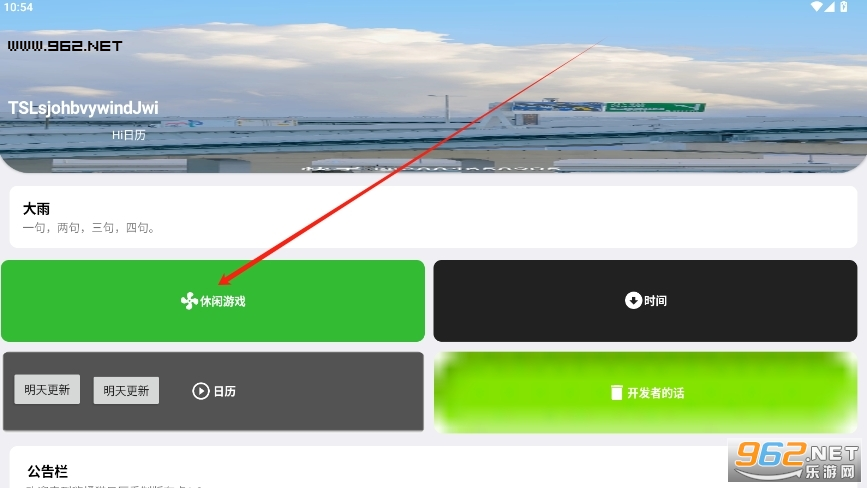Image resolution: width=867 pixels, height=488 pixels.
Task: Click the cellular signal icon
Action: pyautogui.click(x=829, y=7)
